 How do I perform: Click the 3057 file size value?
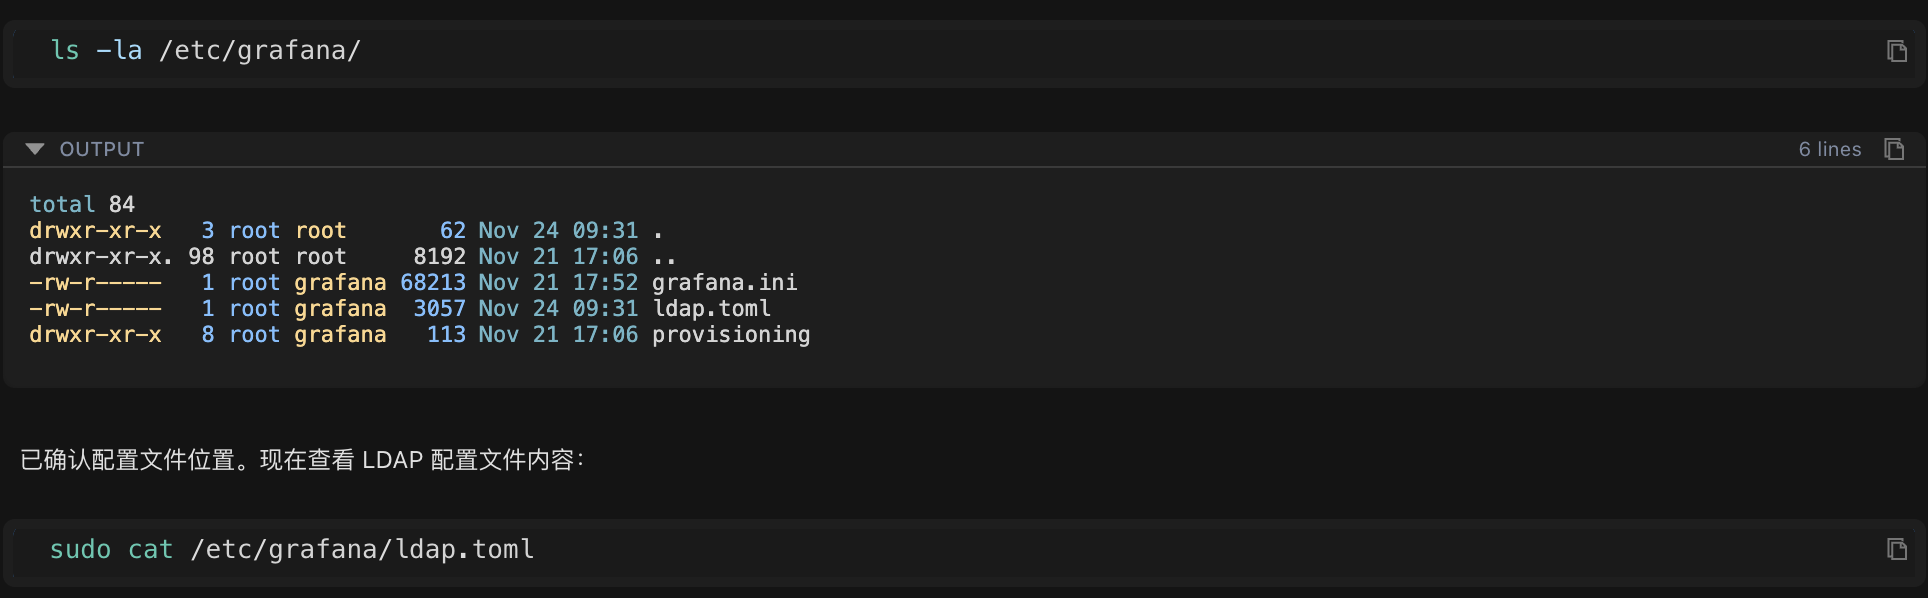[x=439, y=309]
